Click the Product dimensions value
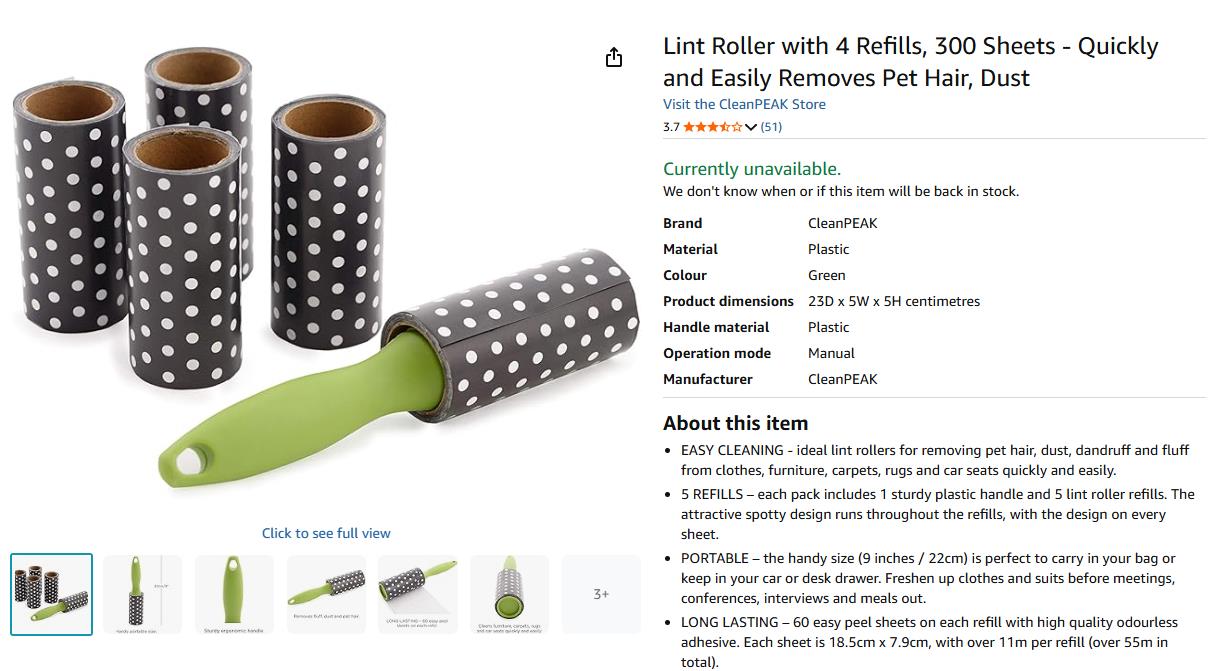 pos(894,301)
